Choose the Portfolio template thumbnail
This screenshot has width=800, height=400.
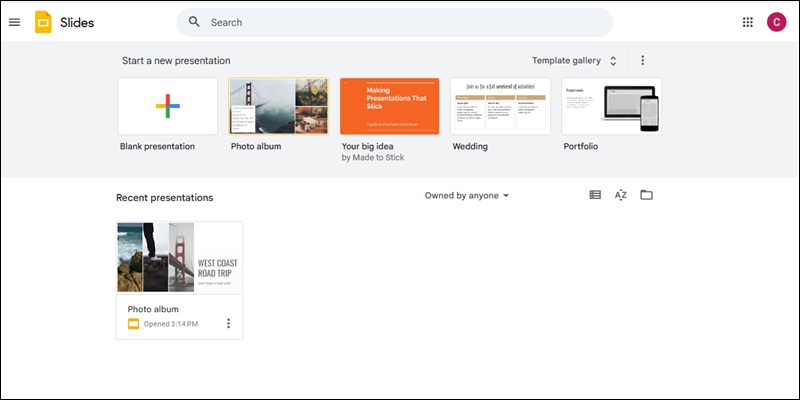(611, 106)
